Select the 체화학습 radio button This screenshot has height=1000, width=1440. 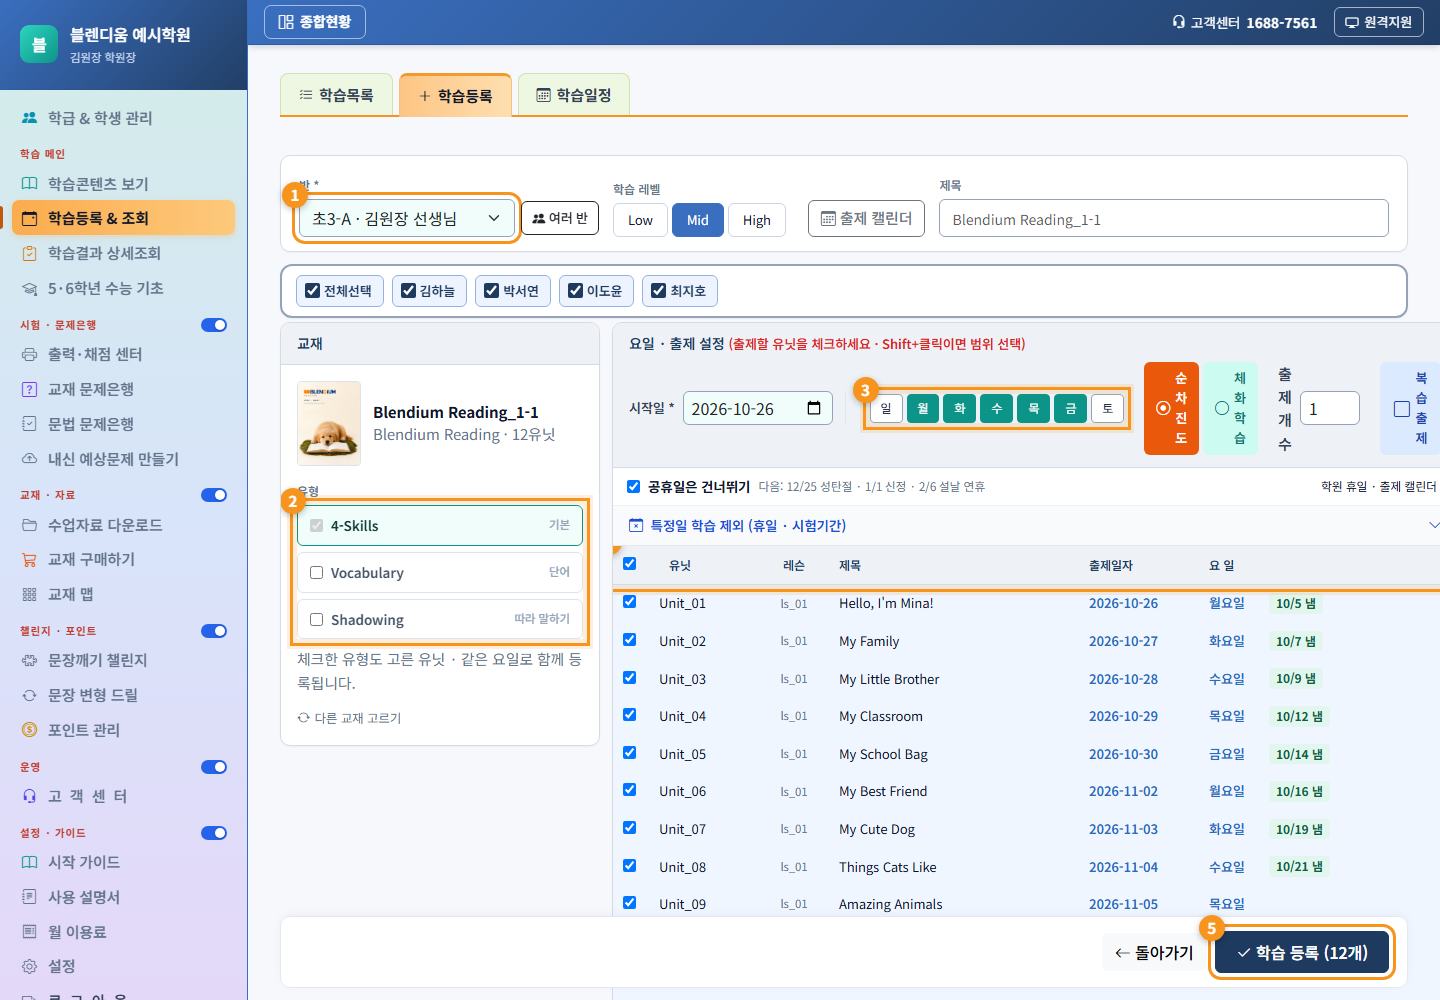click(x=1222, y=408)
